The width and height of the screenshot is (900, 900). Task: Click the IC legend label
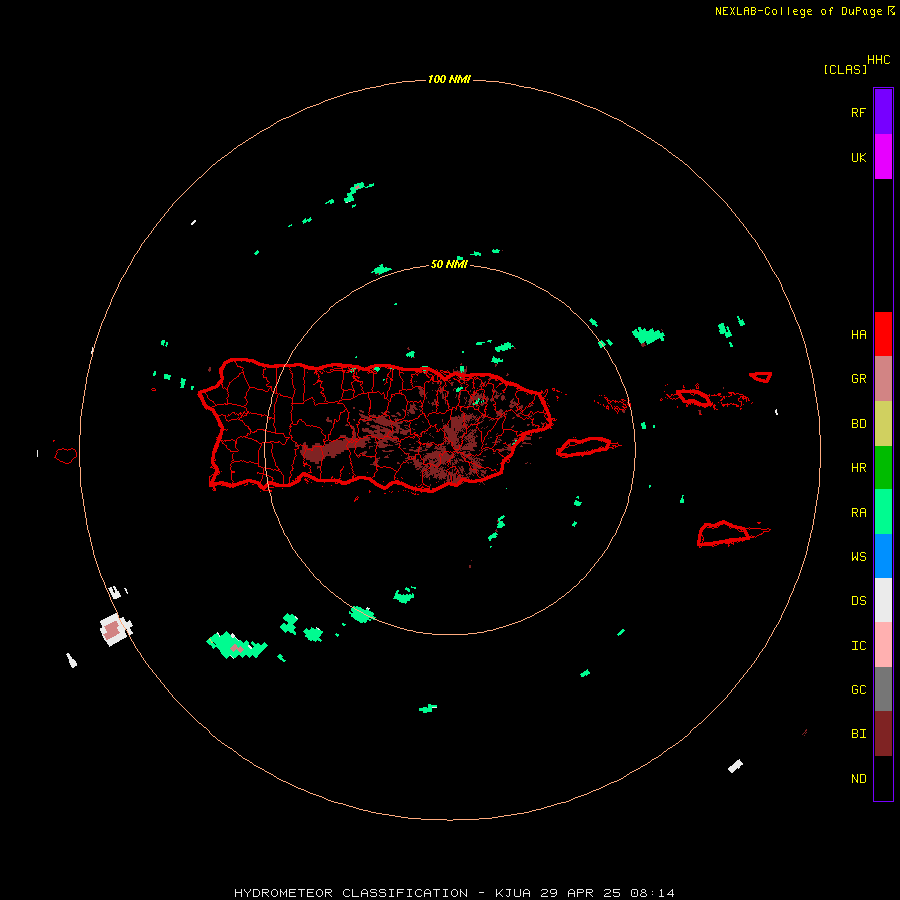pyautogui.click(x=859, y=646)
